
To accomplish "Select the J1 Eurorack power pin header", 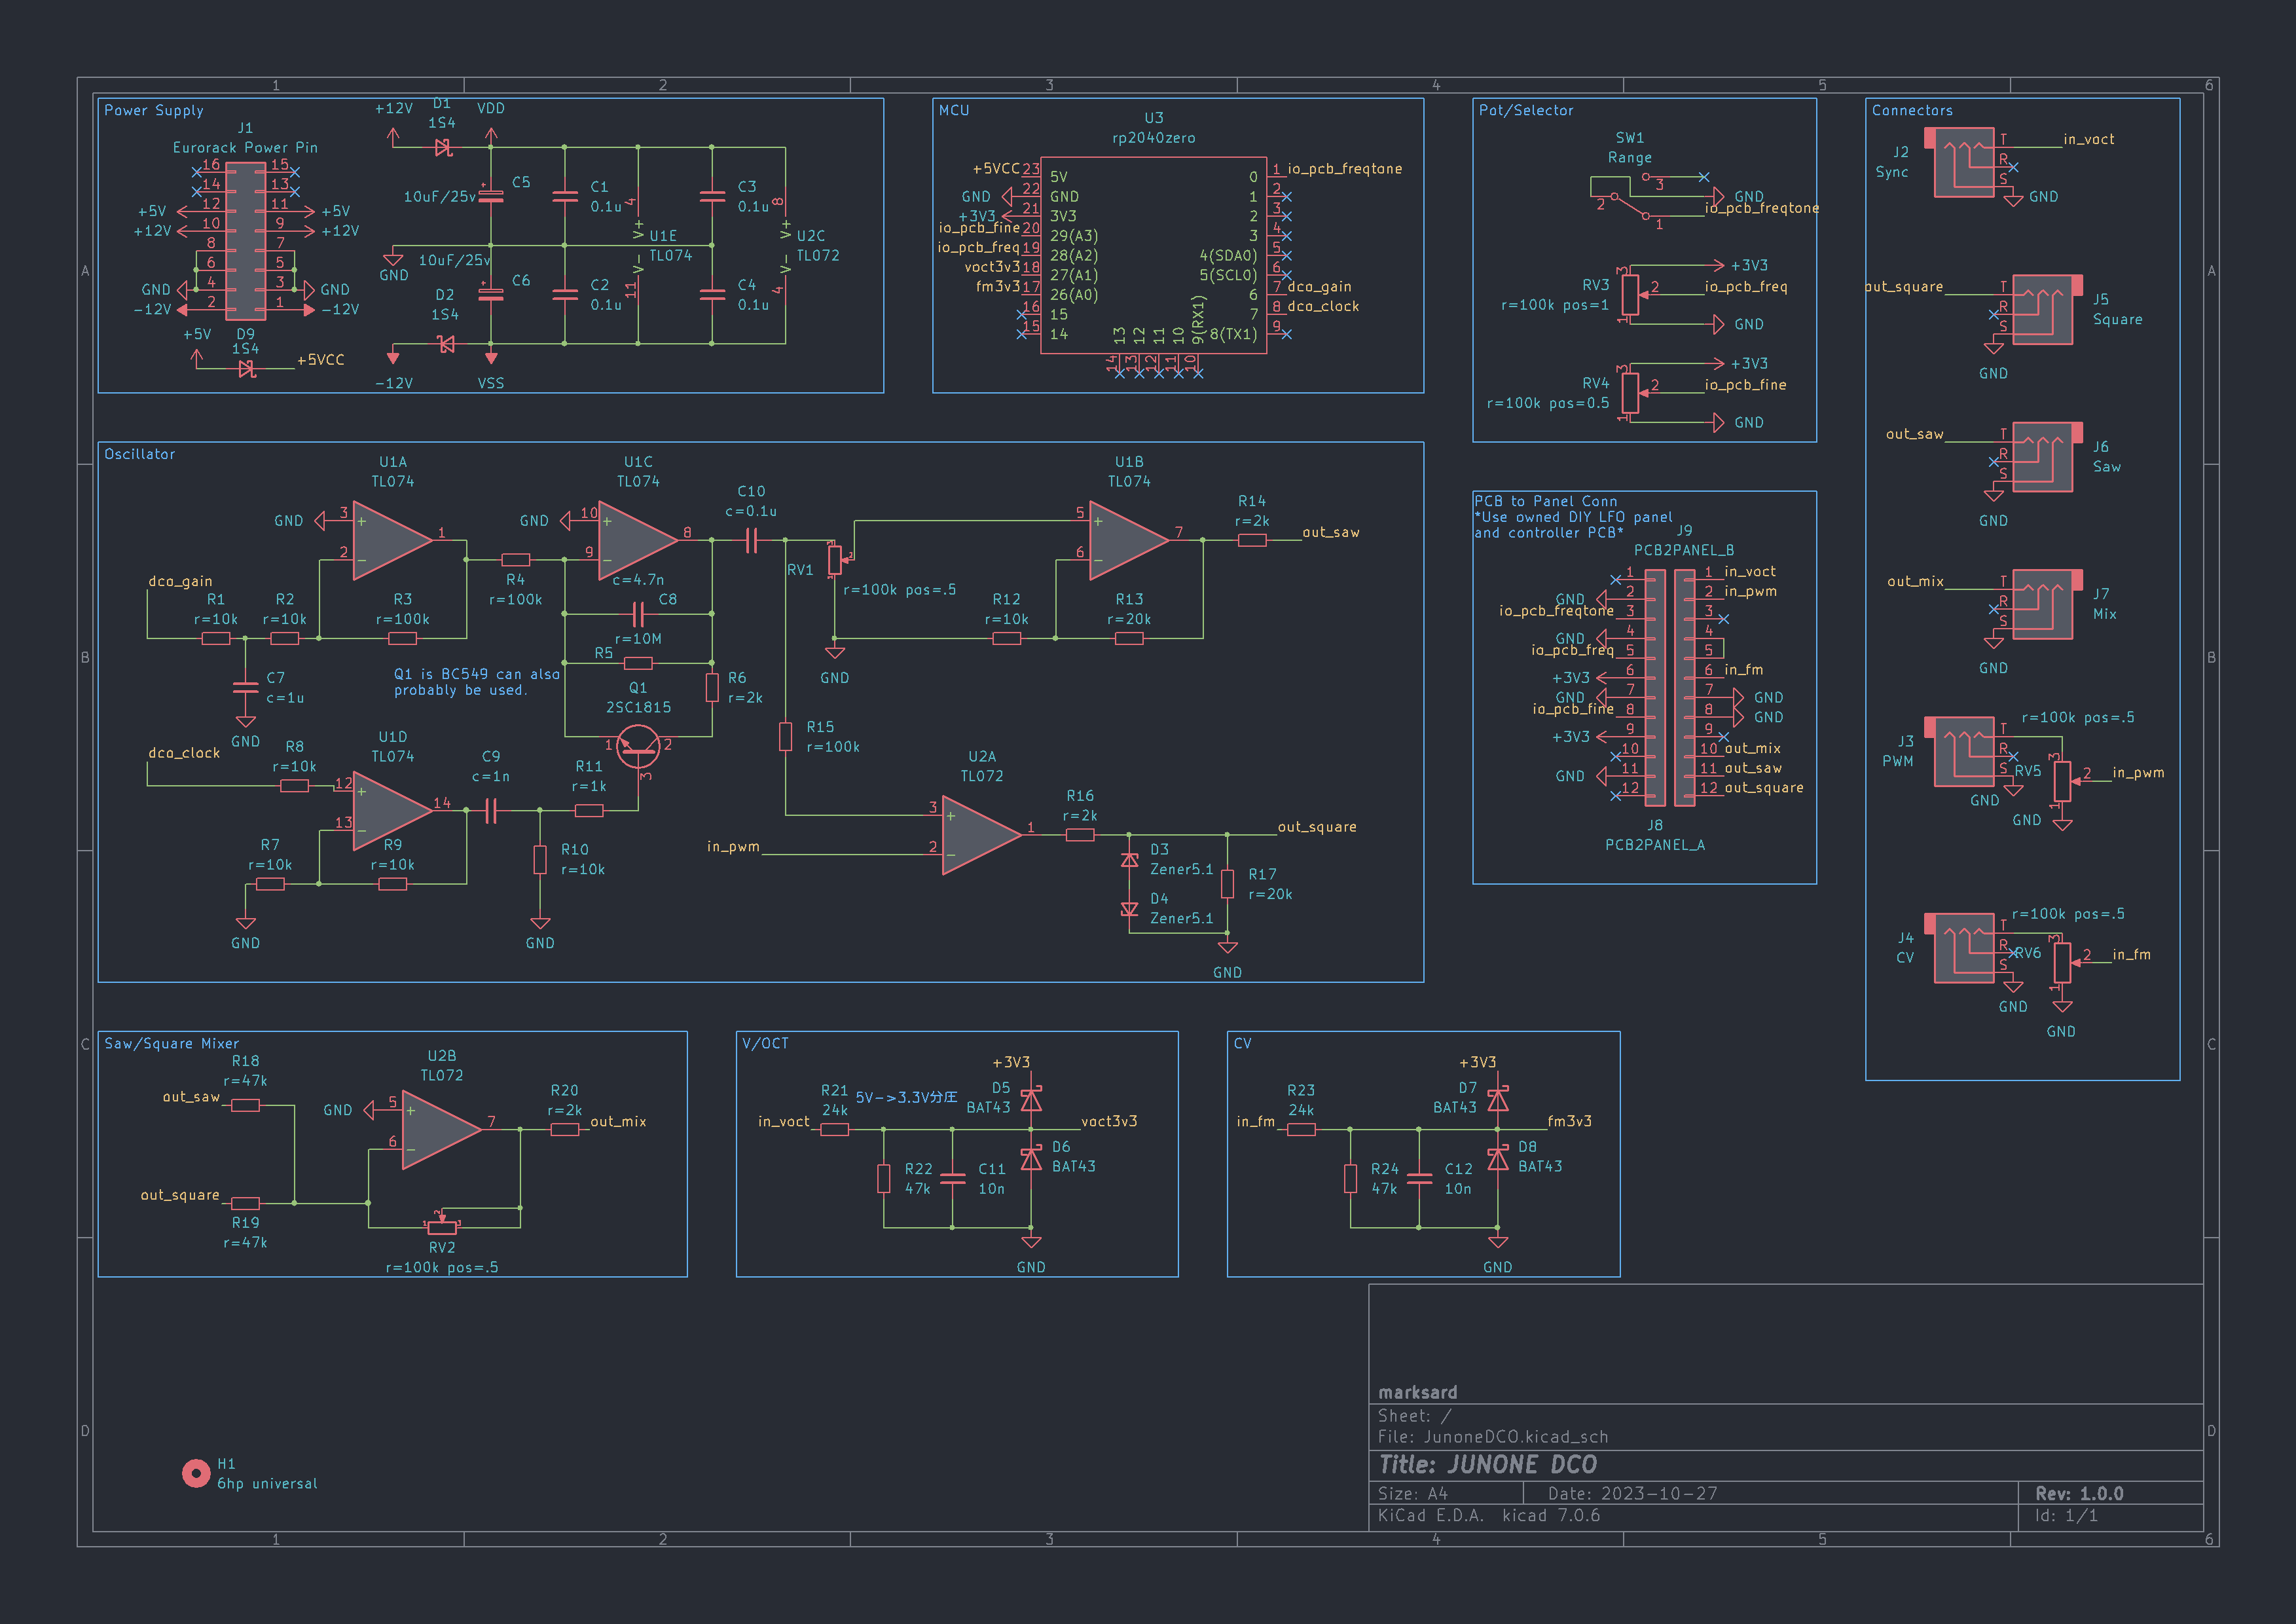I will (x=245, y=241).
